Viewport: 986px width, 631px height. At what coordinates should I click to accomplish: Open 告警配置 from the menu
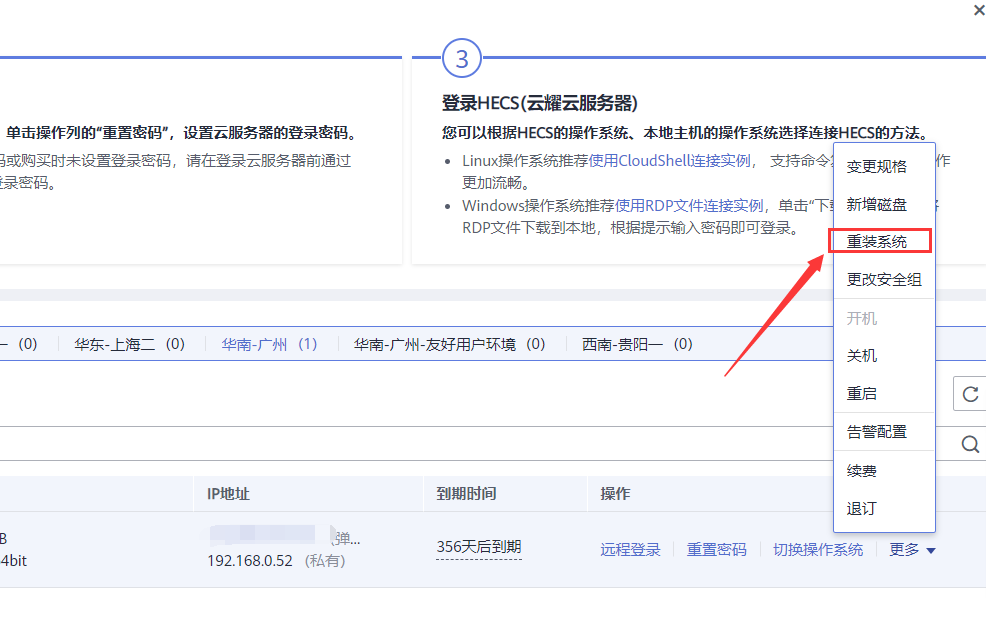[877, 432]
